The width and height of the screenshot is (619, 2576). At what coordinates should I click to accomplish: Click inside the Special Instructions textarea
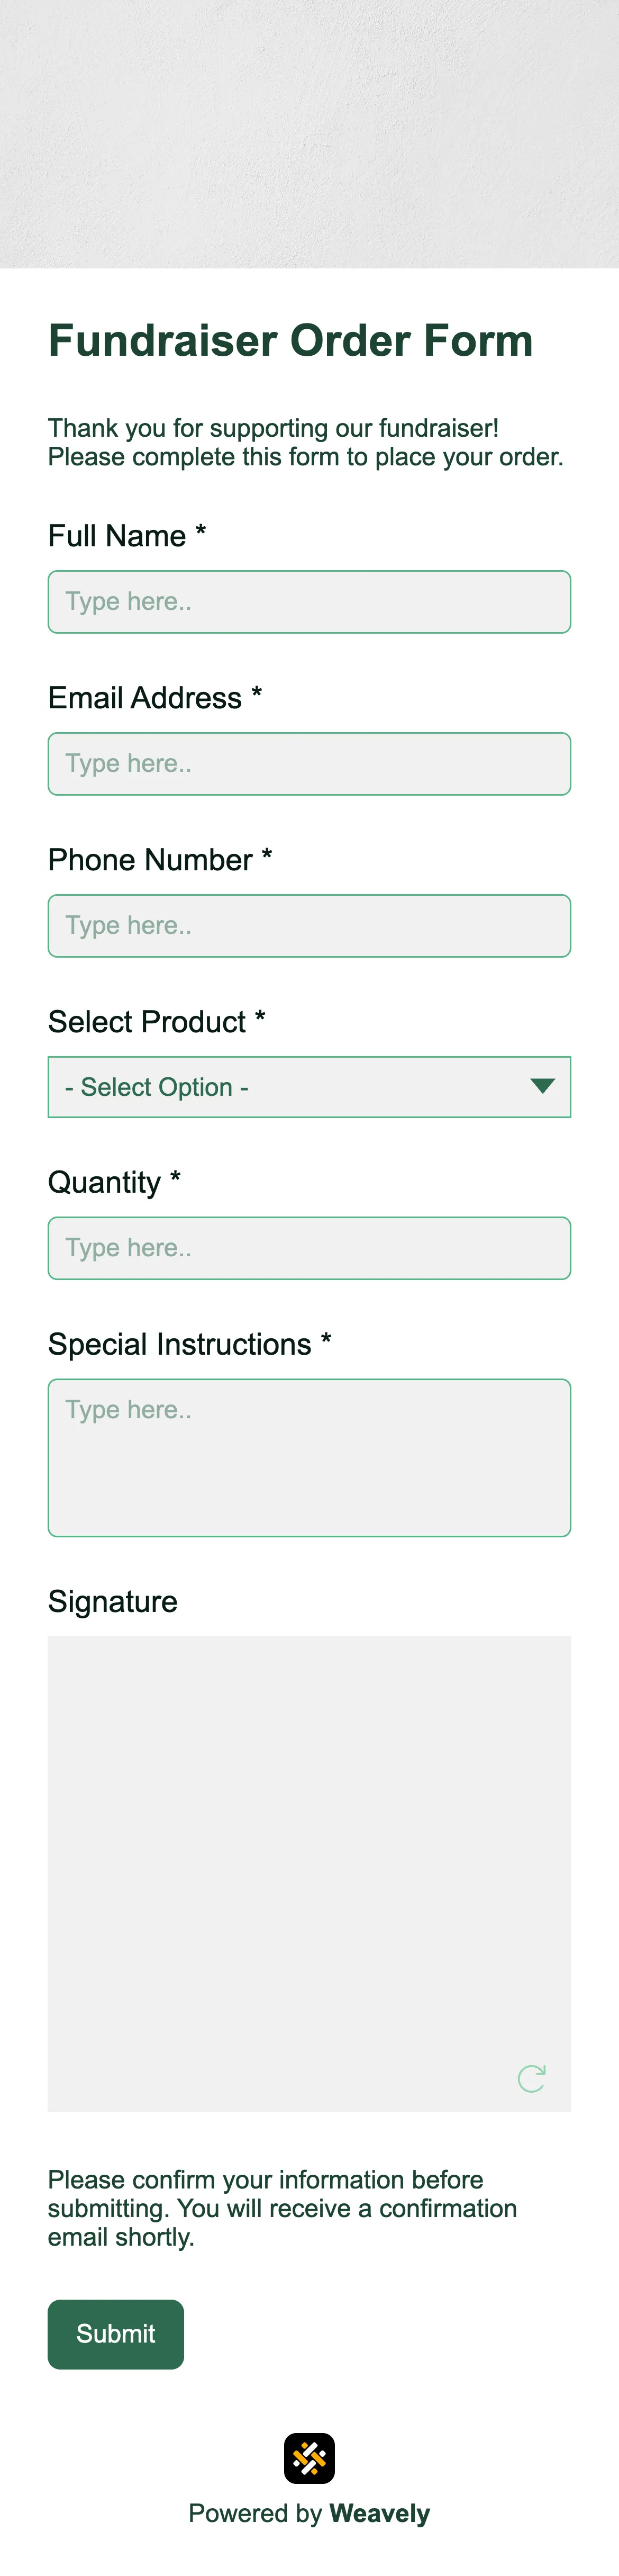point(309,1457)
